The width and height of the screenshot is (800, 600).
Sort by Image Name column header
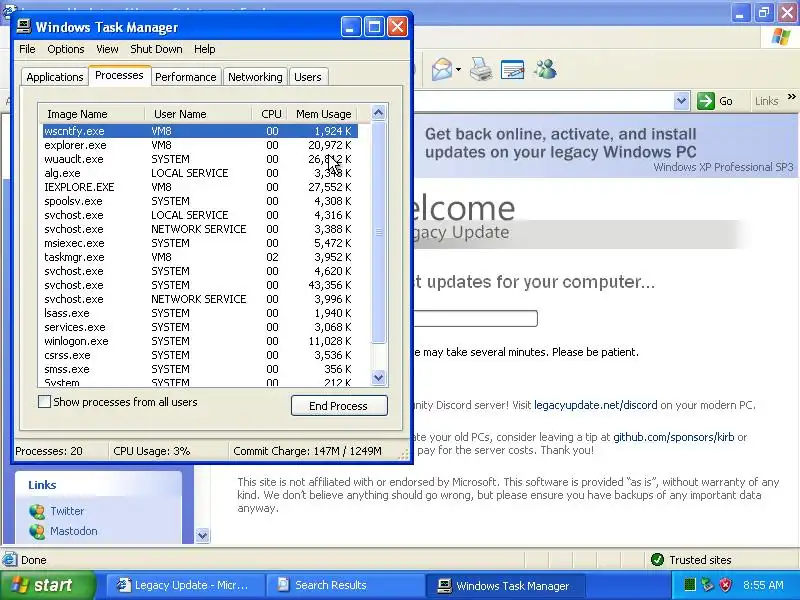point(93,114)
